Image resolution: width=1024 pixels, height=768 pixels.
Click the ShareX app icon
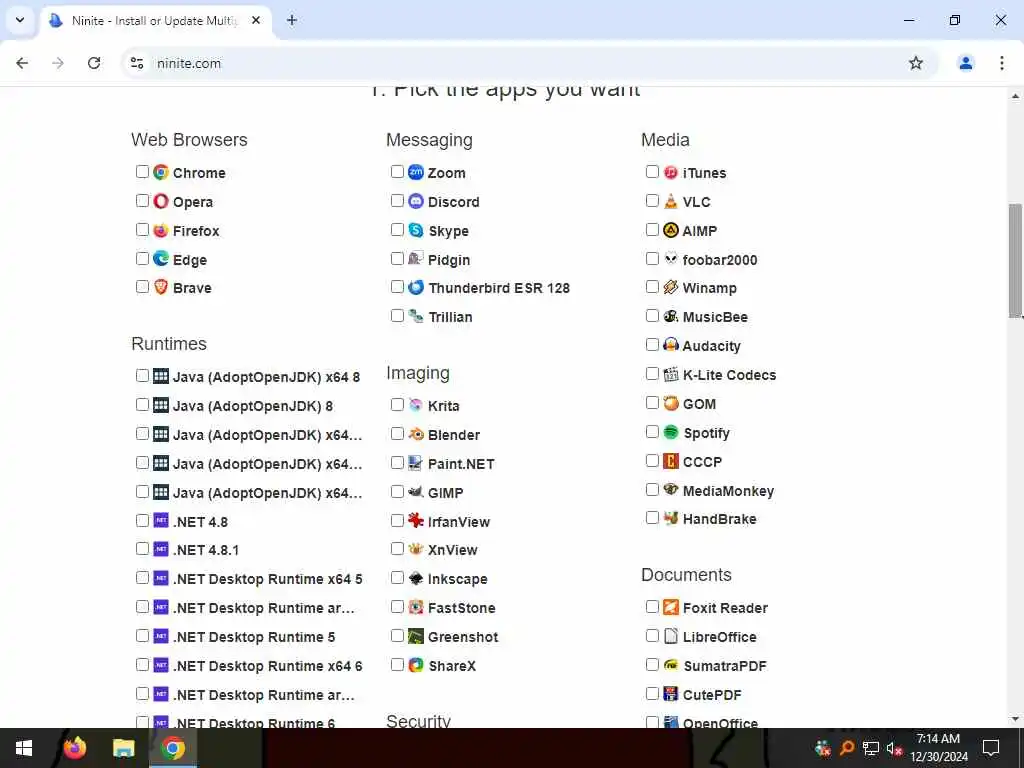(x=416, y=665)
